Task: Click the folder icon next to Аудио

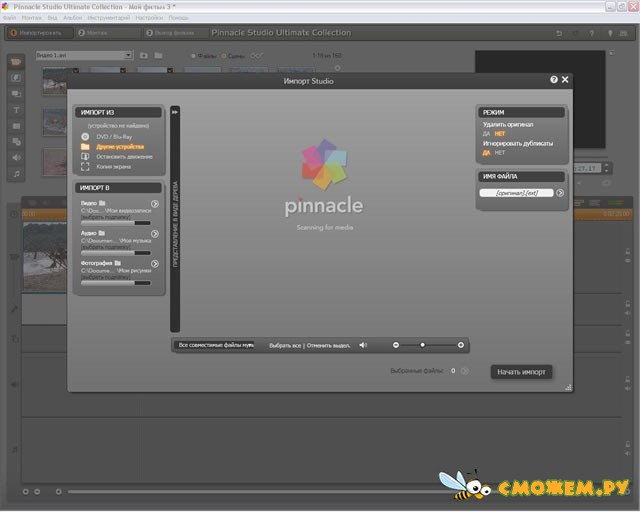Action: click(102, 233)
